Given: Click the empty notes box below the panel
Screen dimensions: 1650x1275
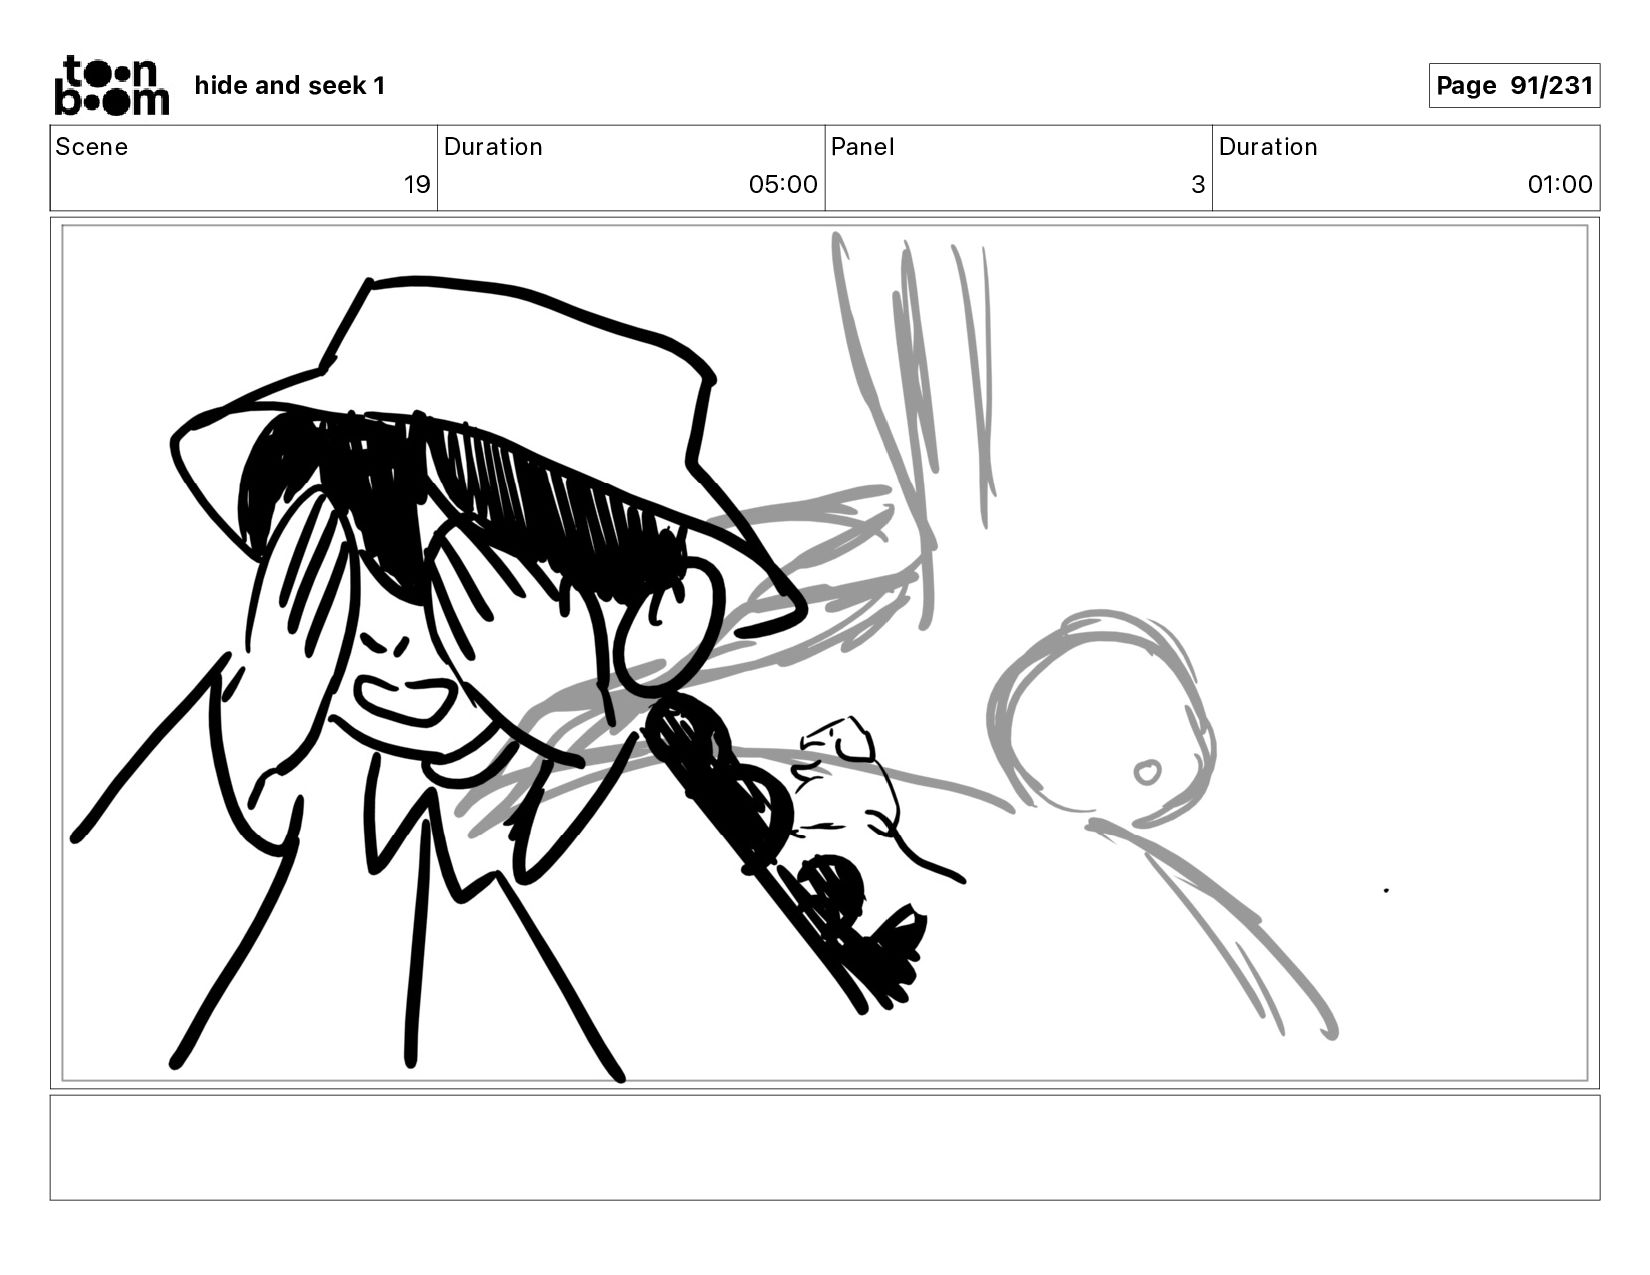Looking at the screenshot, I should (825, 1147).
